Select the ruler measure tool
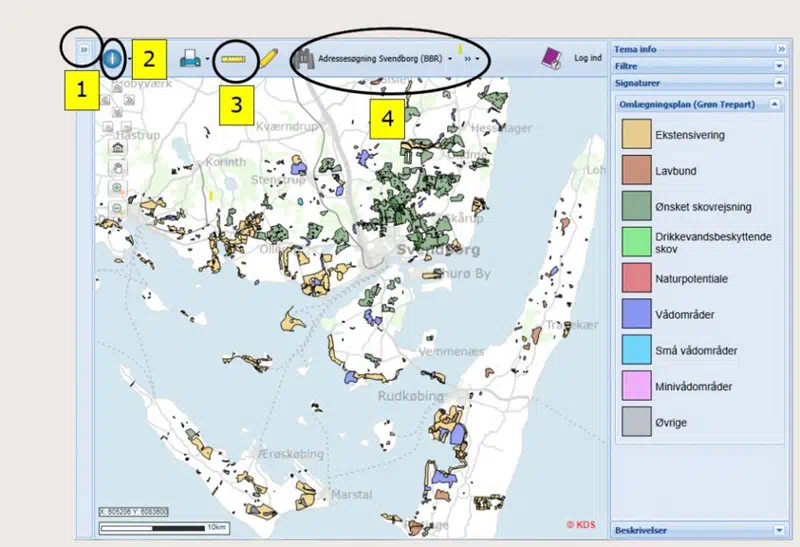Viewport: 800px width, 547px height. [236, 58]
